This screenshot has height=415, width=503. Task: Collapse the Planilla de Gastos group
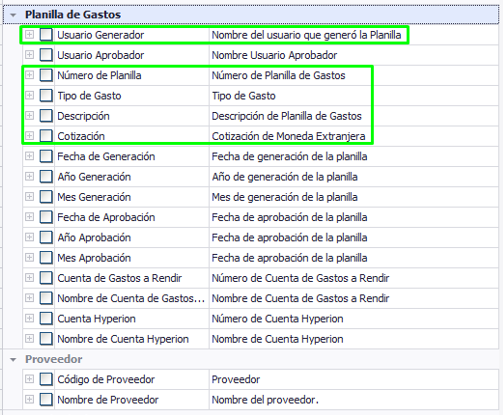coord(13,15)
